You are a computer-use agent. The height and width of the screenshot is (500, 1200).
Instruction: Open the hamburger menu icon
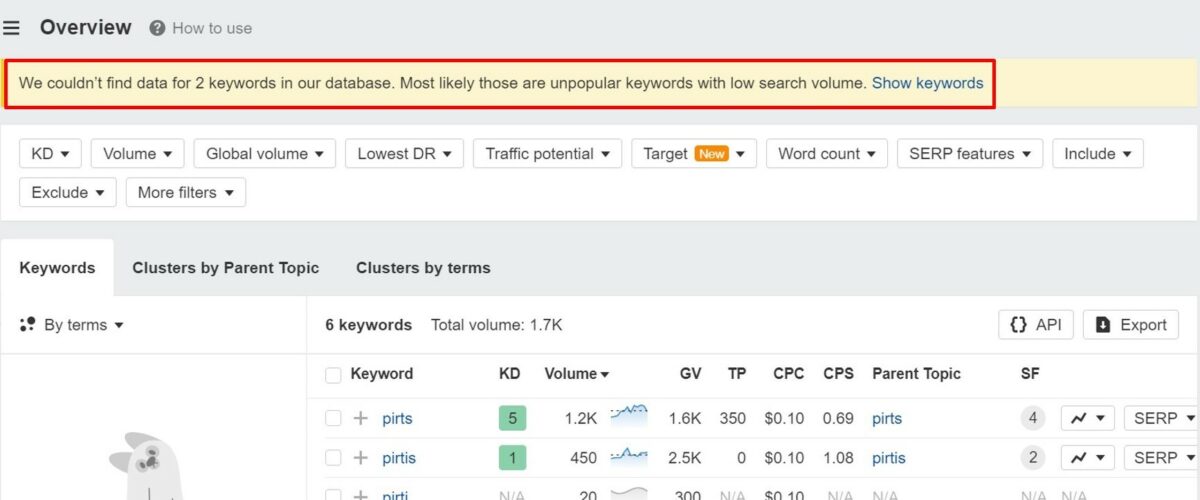click(x=12, y=28)
